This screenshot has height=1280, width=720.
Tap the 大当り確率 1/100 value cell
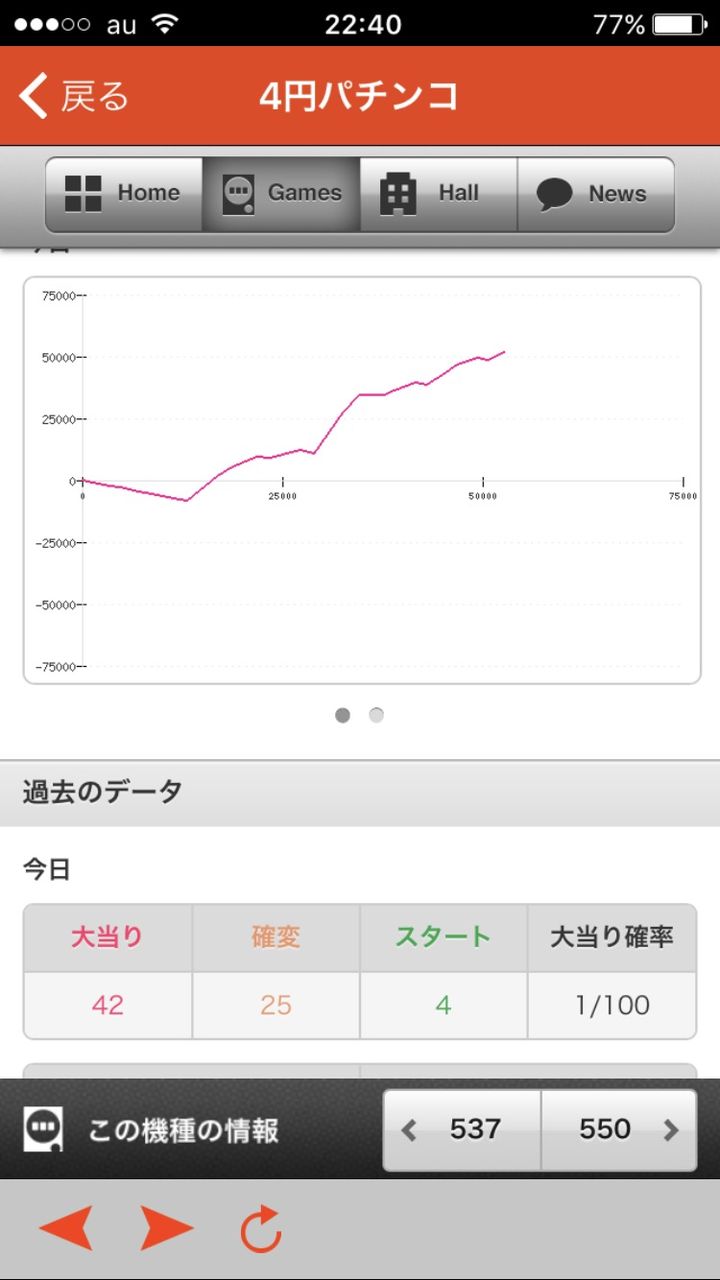click(612, 1005)
